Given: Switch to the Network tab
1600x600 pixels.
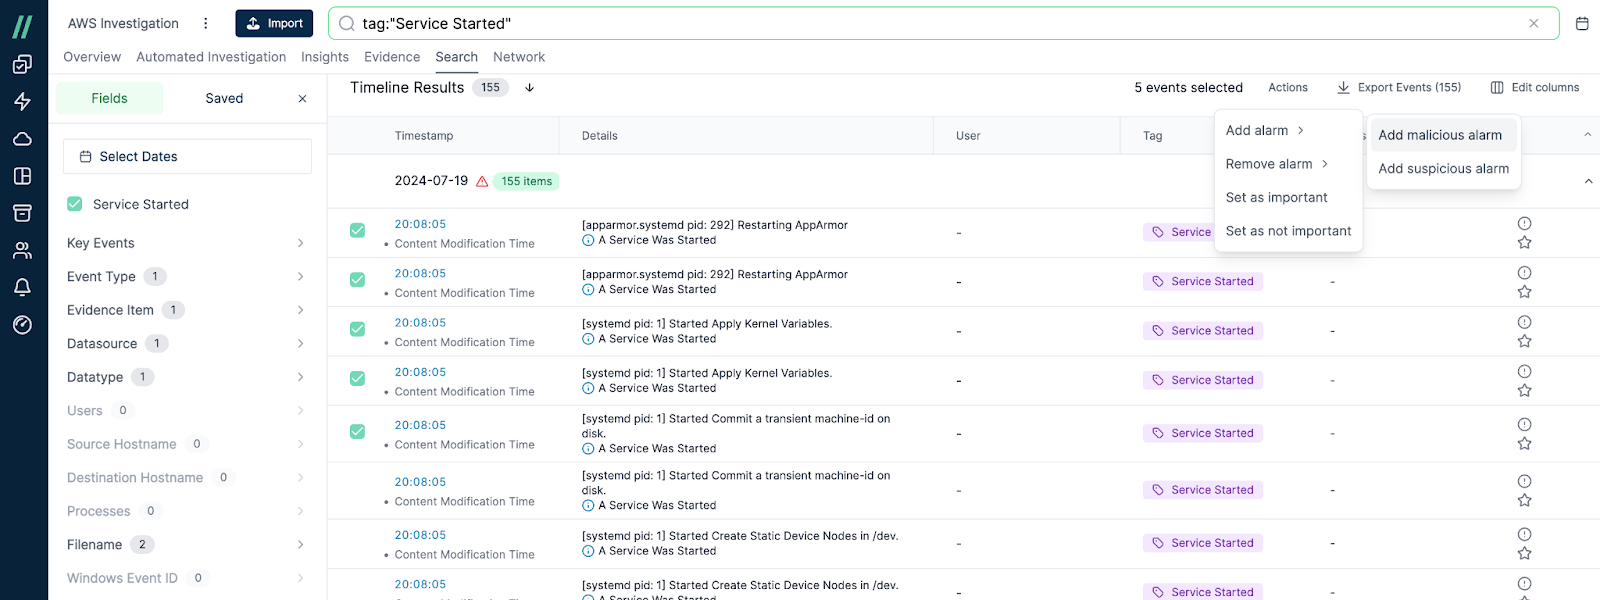Looking at the screenshot, I should tap(519, 57).
